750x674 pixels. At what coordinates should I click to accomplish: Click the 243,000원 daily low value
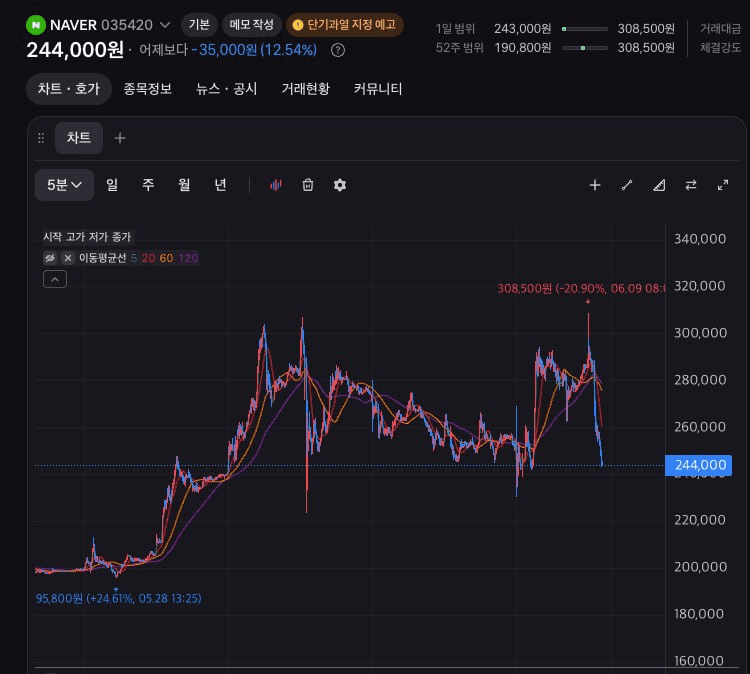tap(523, 29)
